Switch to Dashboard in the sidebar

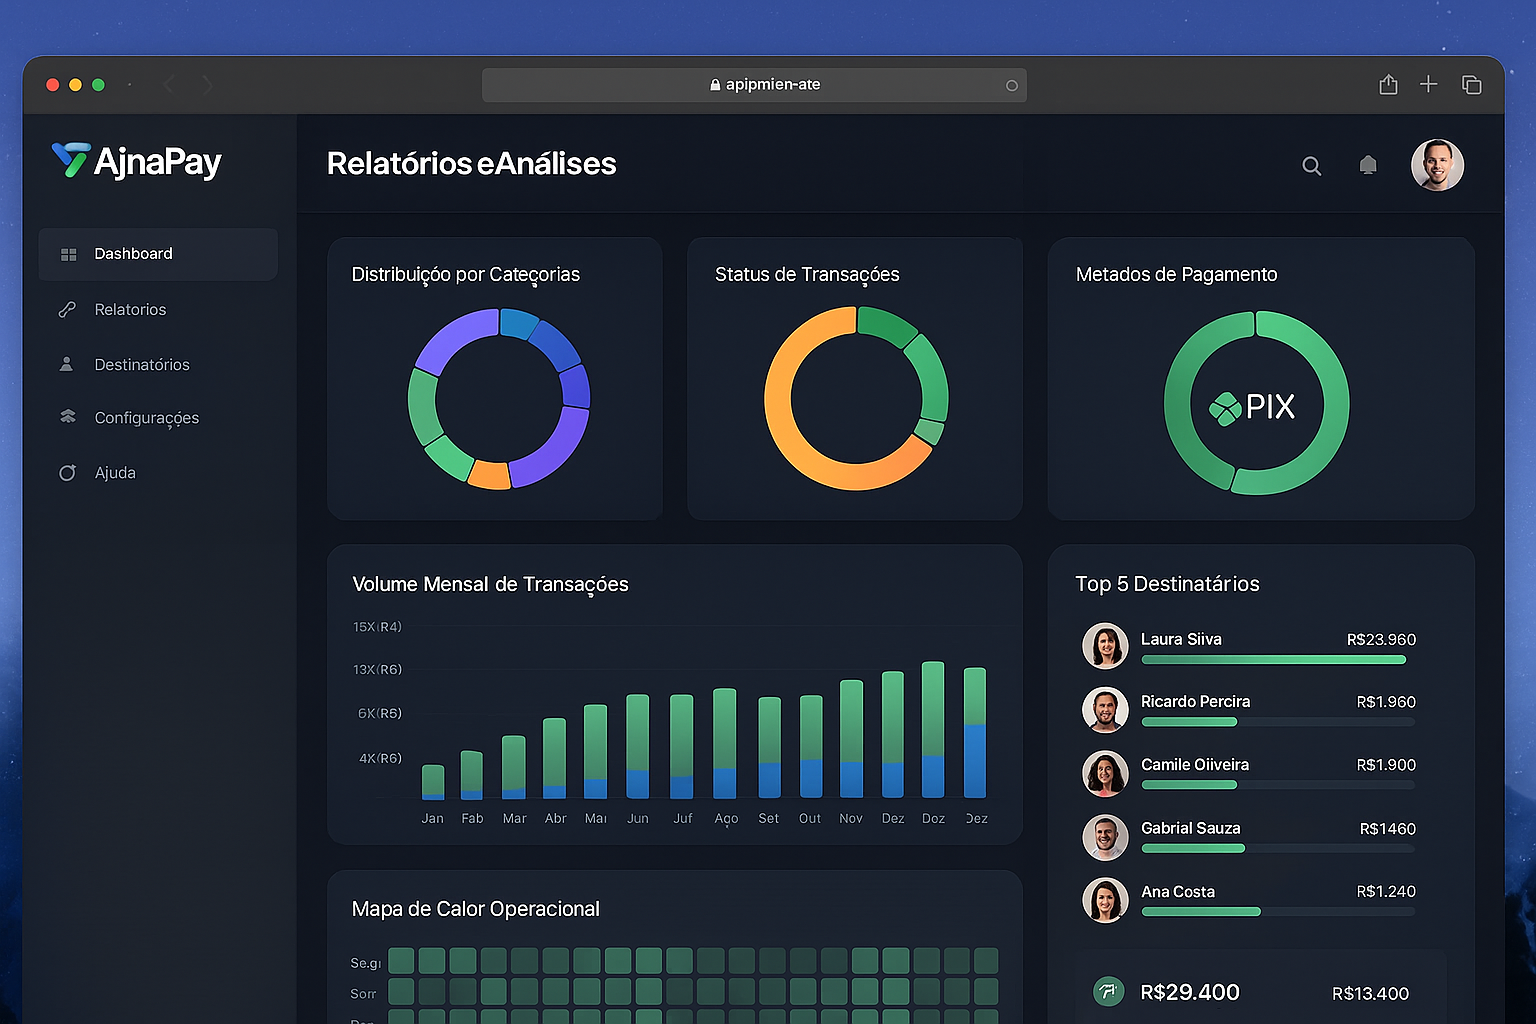click(x=133, y=254)
